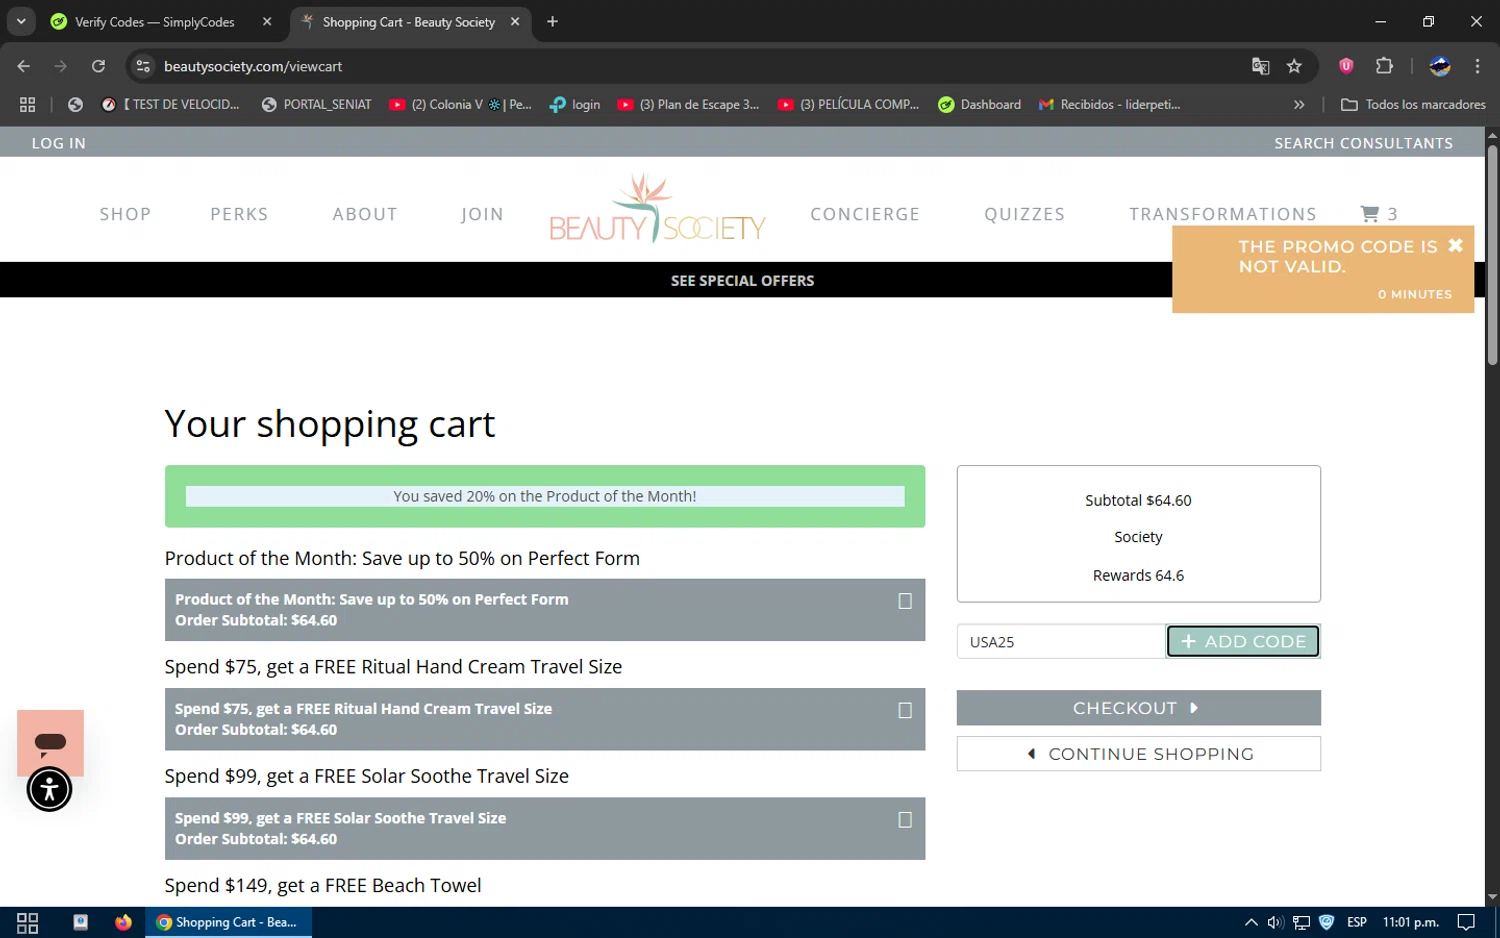The image size is (1500, 938).
Task: Click the ESP language indicator in taskbar
Action: [1357, 922]
